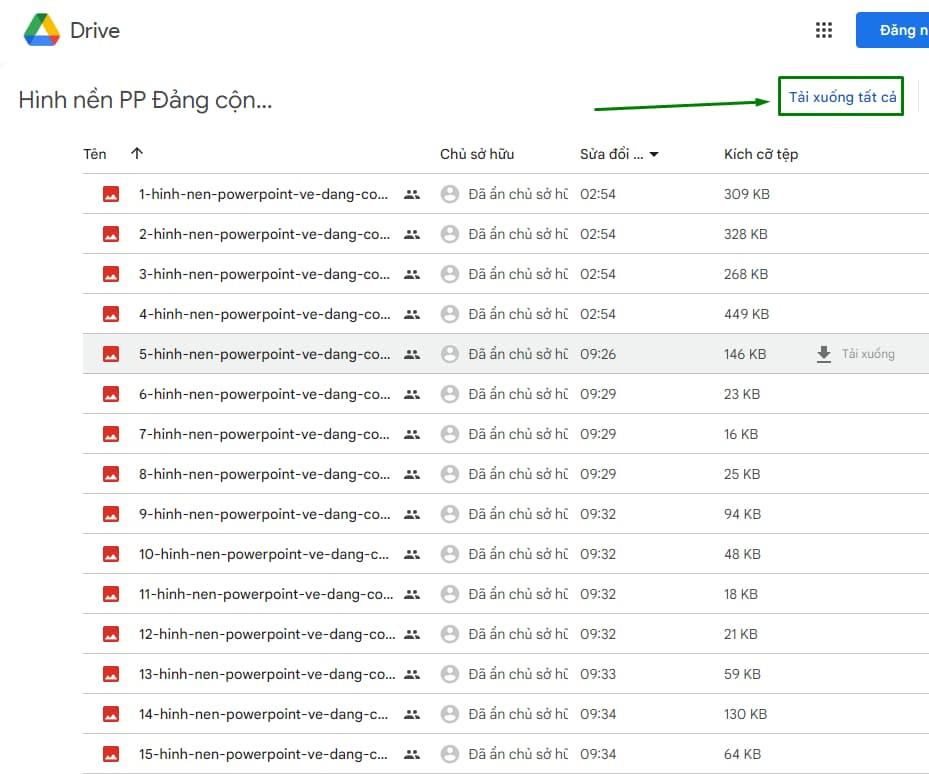
Task: Click owner avatar icon on 14-hinh-nen row
Action: (450, 714)
